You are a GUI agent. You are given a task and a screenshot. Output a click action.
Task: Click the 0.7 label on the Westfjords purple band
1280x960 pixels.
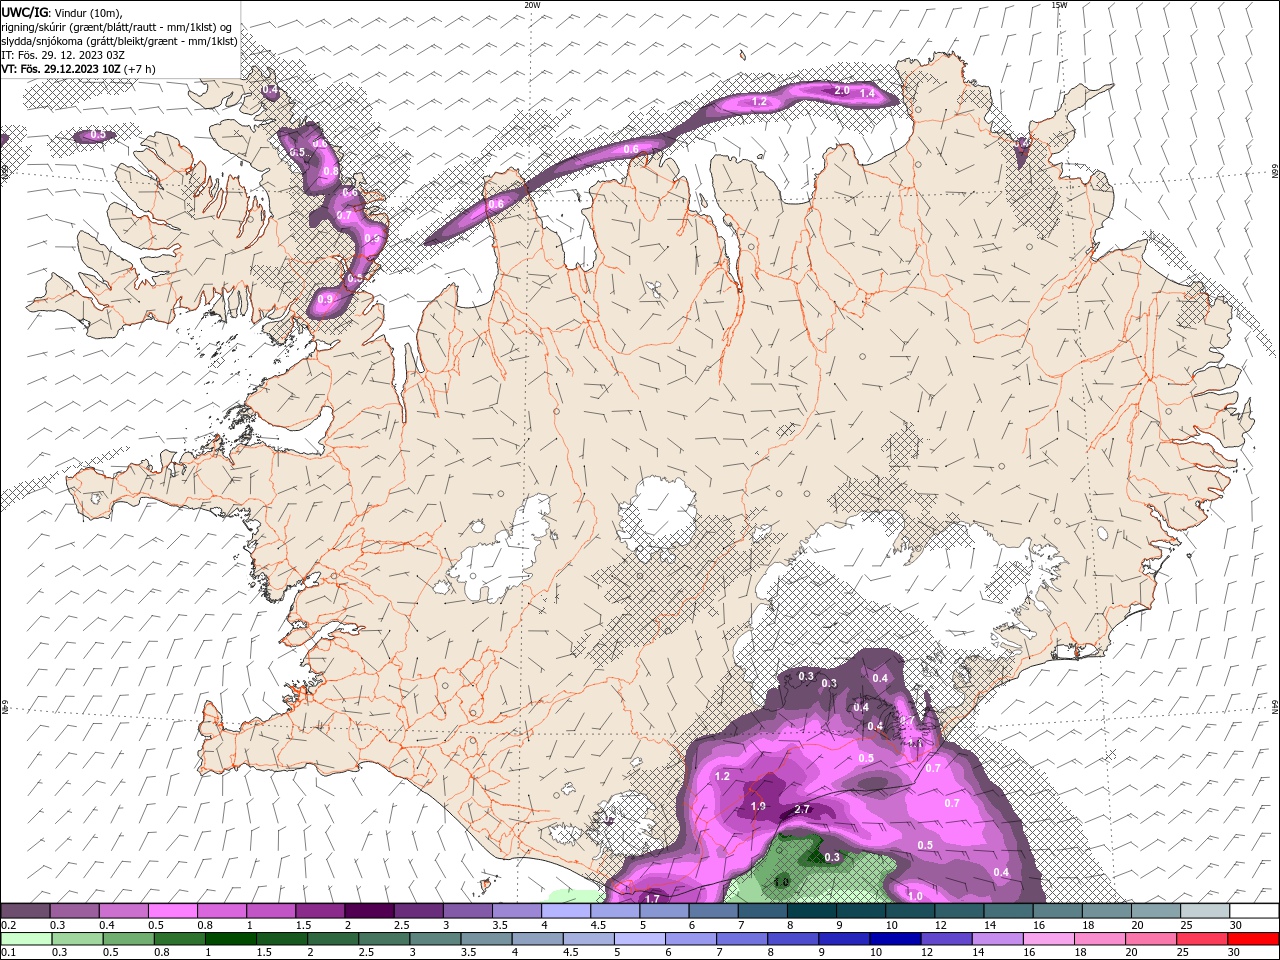pos(345,215)
